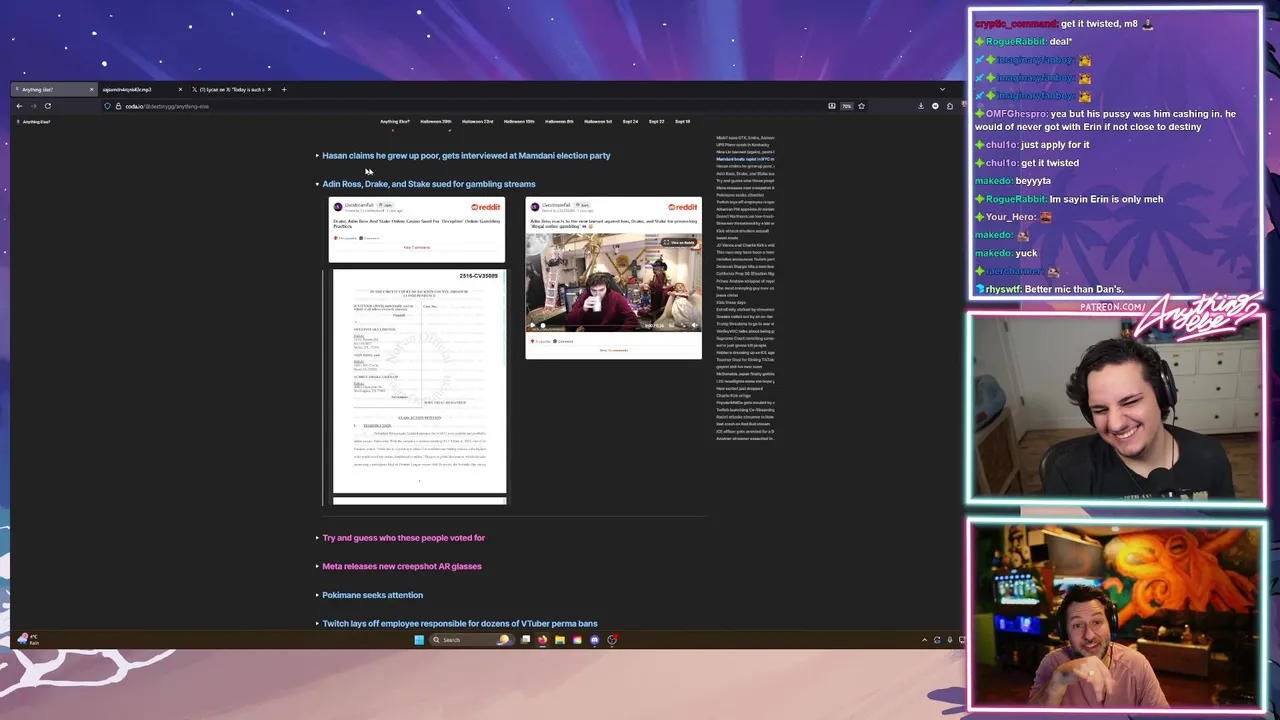Close the Anything Else? browser tab
Image resolution: width=1280 pixels, height=720 pixels.
(91, 89)
